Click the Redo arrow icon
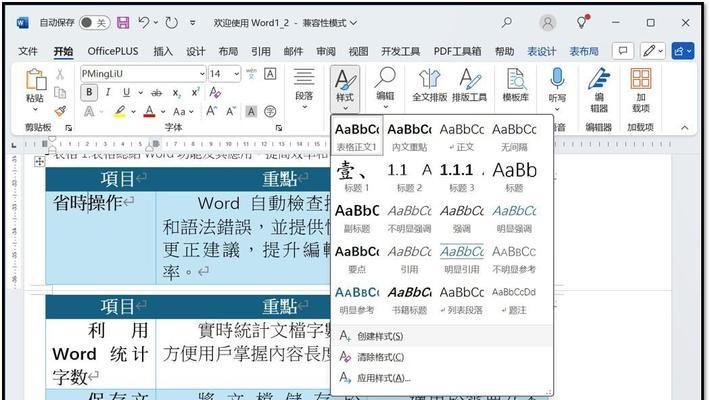 point(172,23)
